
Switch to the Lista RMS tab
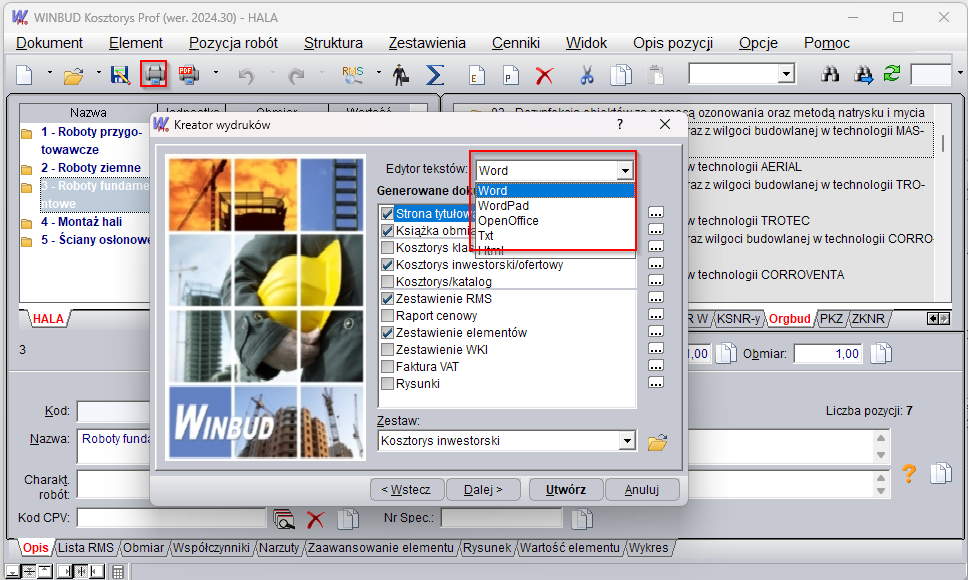[86, 548]
